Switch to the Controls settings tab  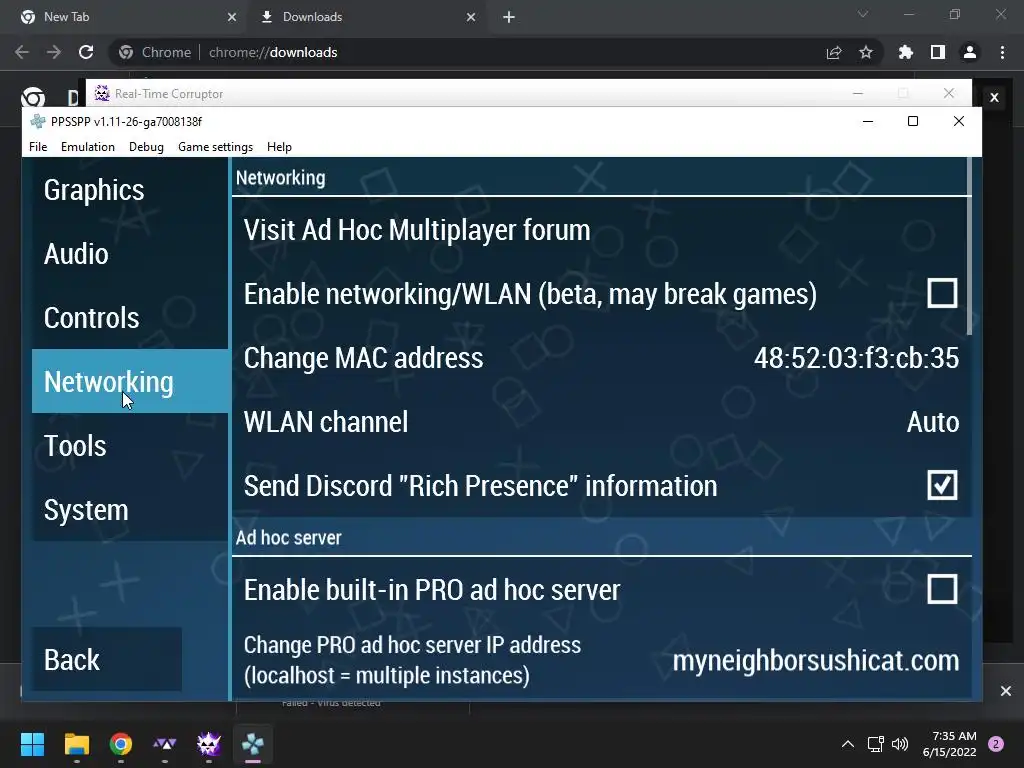tap(130, 317)
